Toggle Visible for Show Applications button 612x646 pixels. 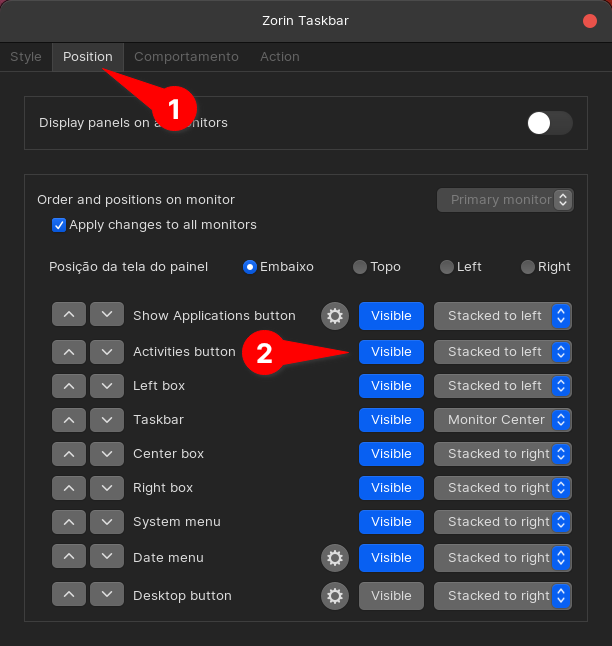[391, 316]
